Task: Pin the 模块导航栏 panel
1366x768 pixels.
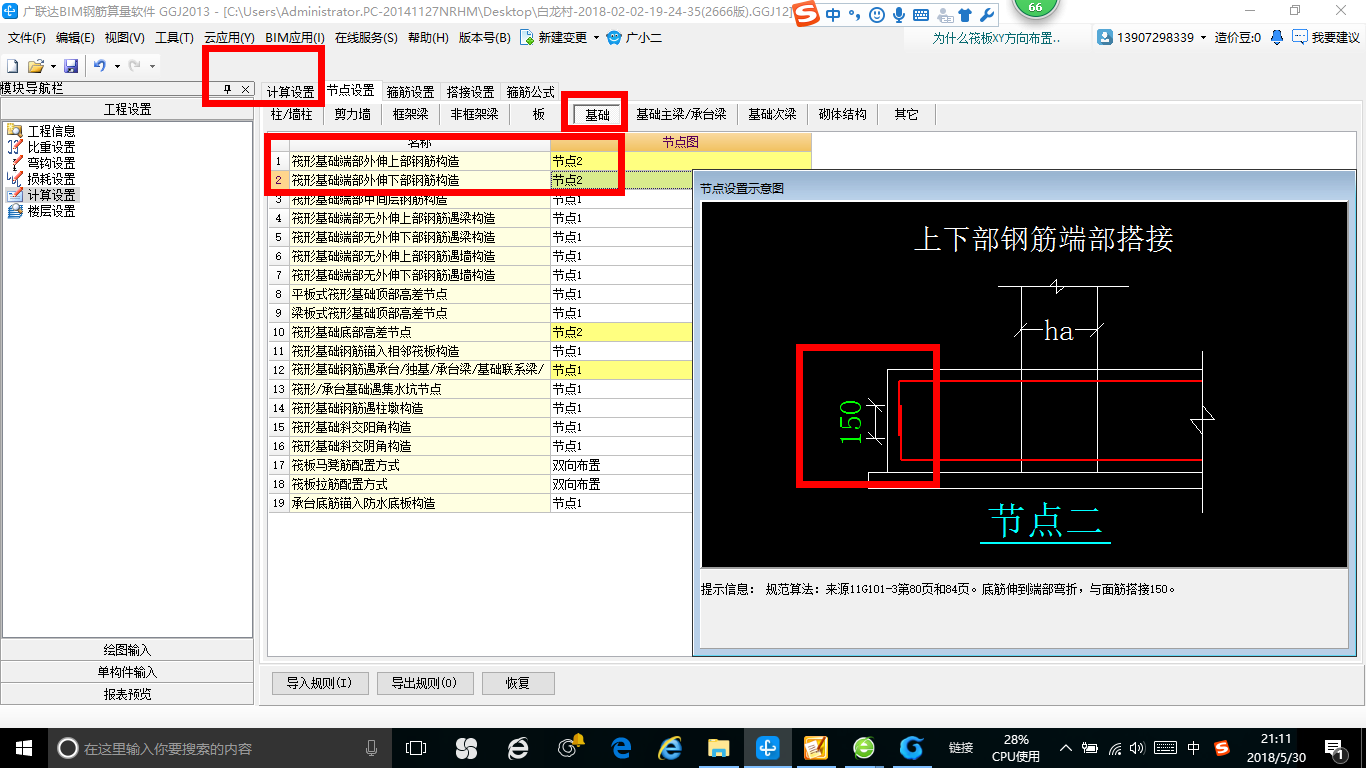Action: [228, 89]
